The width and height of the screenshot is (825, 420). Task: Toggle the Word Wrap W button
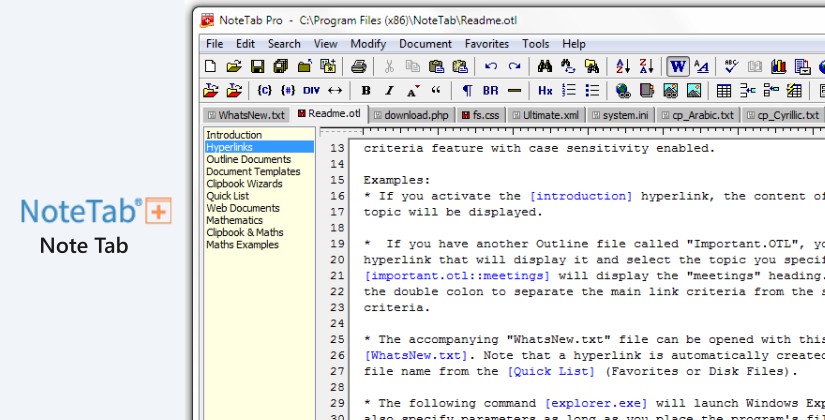(677, 67)
